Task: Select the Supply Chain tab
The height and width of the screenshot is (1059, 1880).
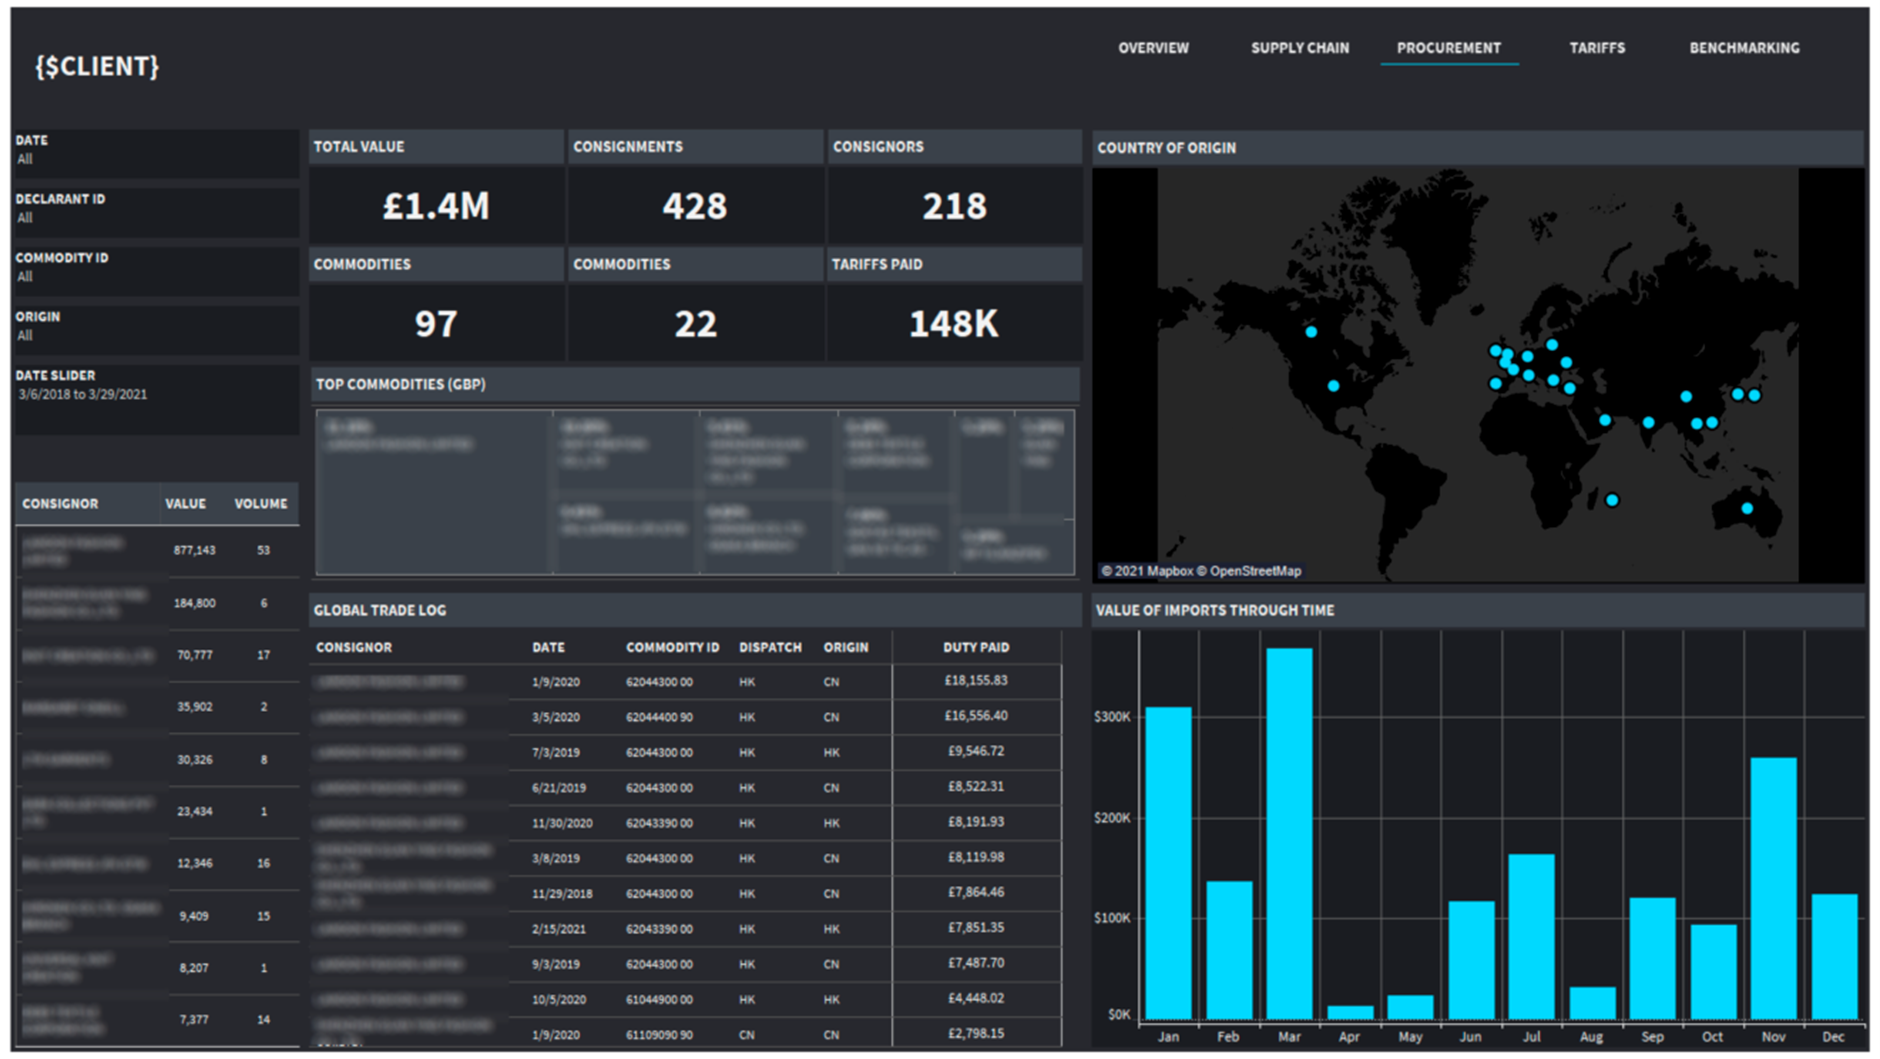Action: (x=1300, y=47)
